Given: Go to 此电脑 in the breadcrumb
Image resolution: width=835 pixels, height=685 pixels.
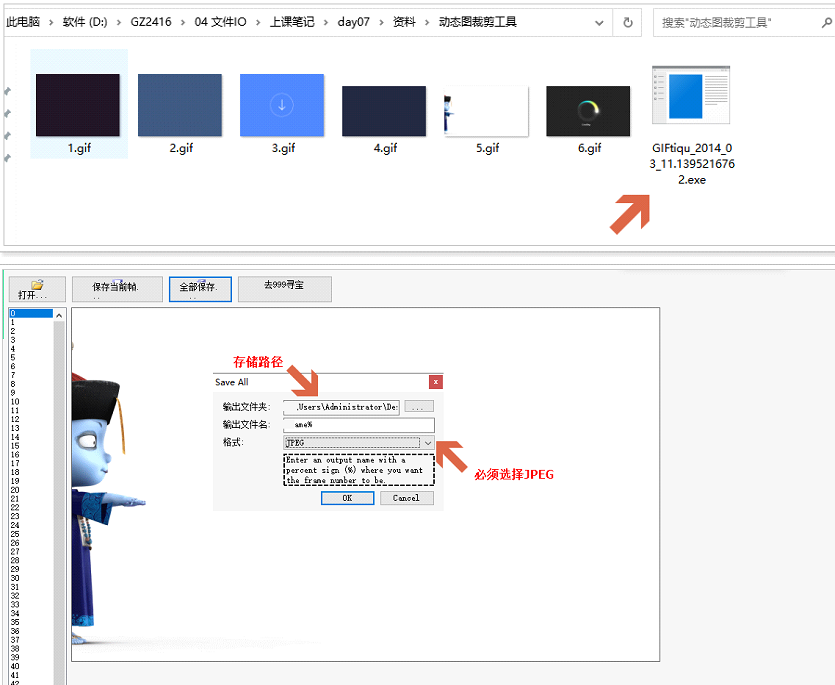Looking at the screenshot, I should pos(23,22).
